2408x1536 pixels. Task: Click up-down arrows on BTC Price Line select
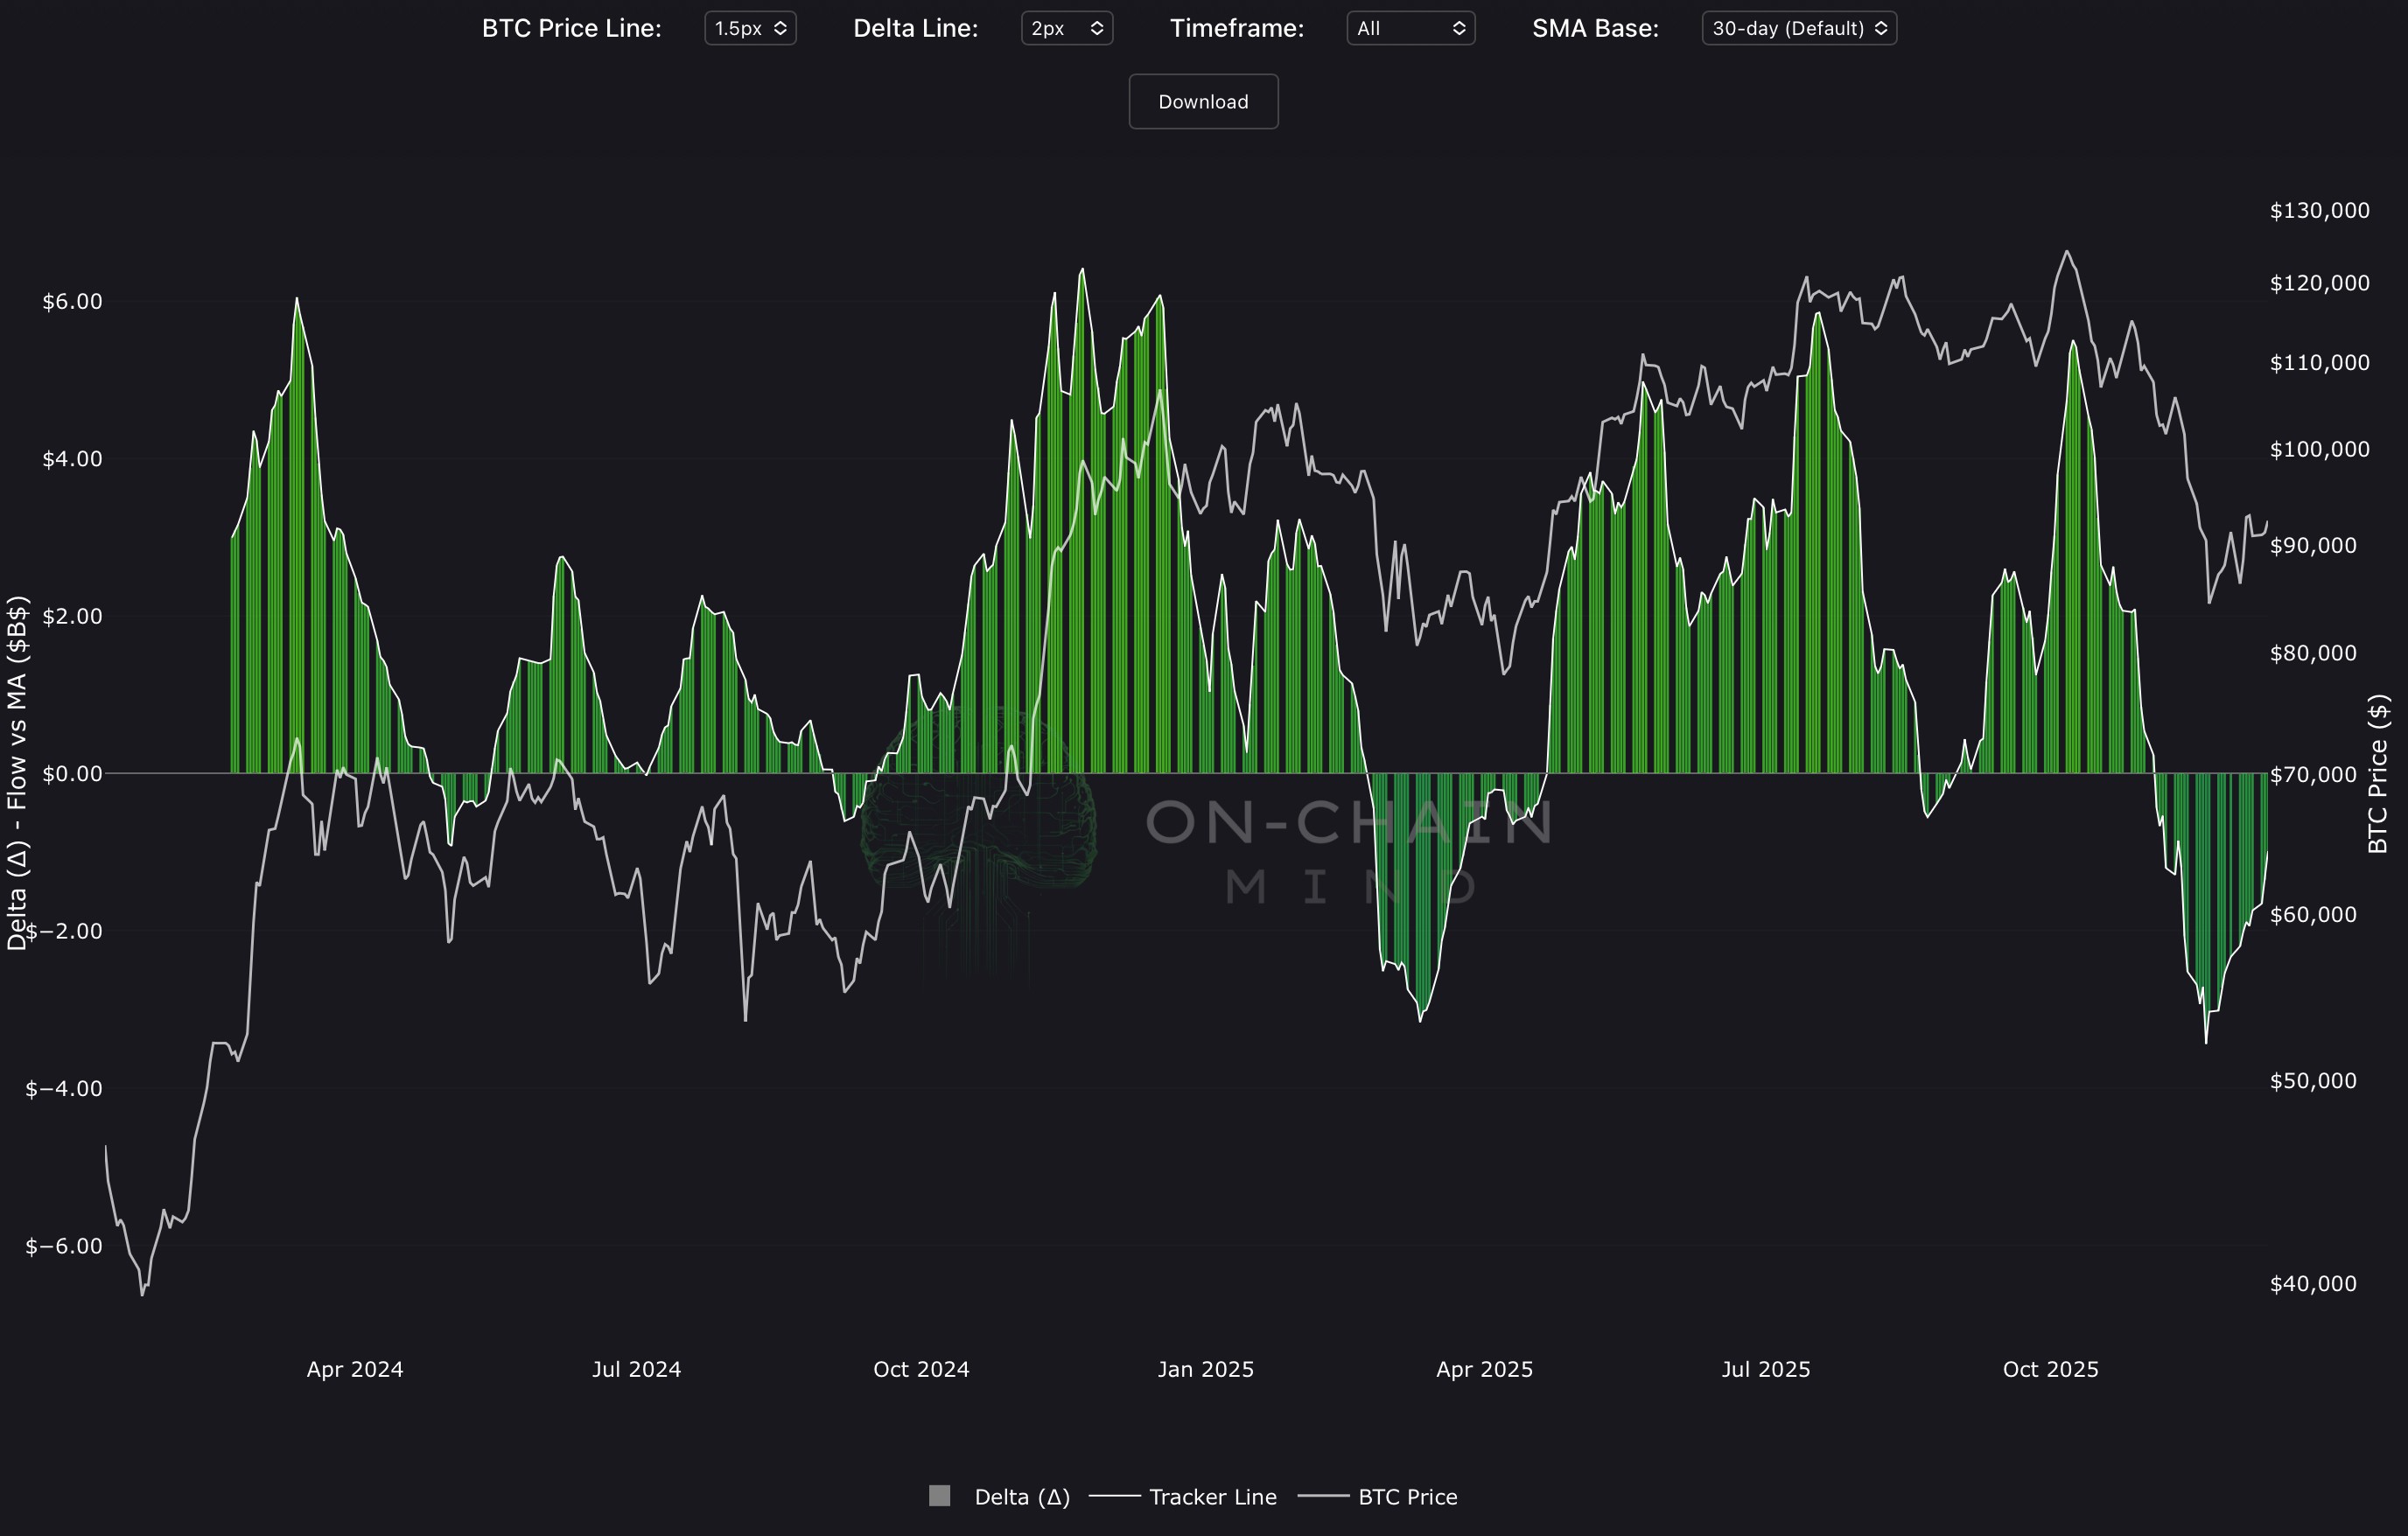click(x=780, y=28)
